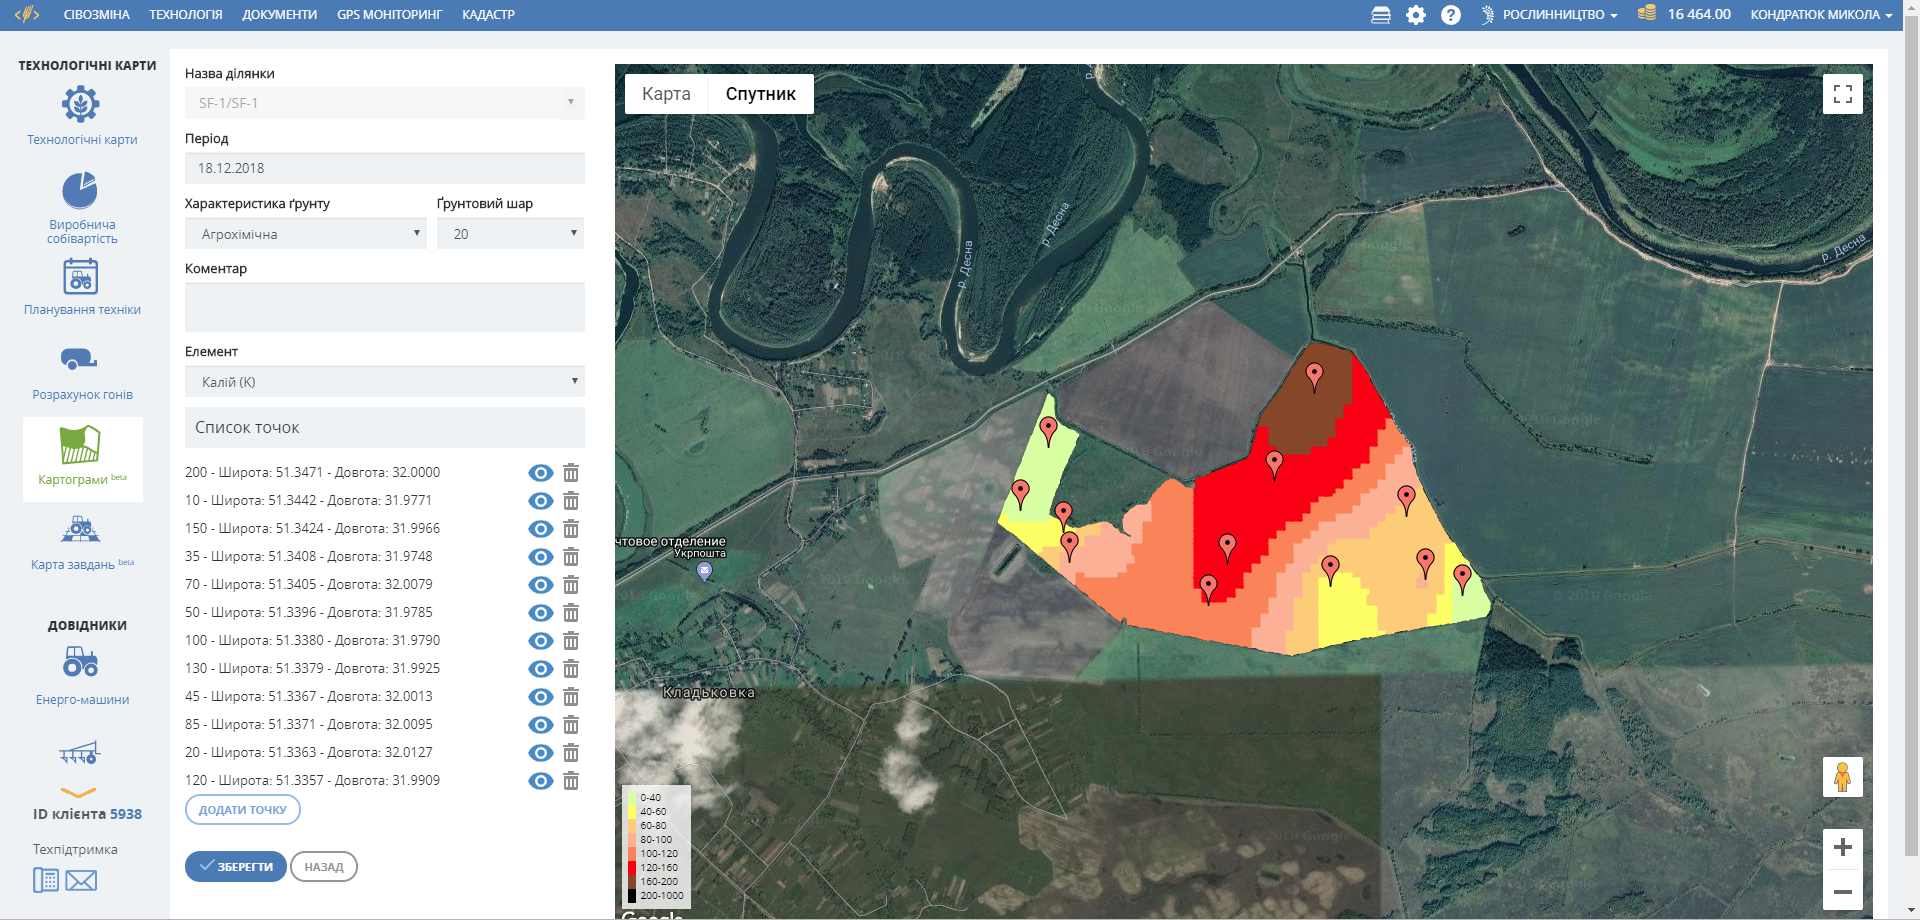
Task: Open GPS МОНІТОРИНГ menu
Action: point(389,15)
